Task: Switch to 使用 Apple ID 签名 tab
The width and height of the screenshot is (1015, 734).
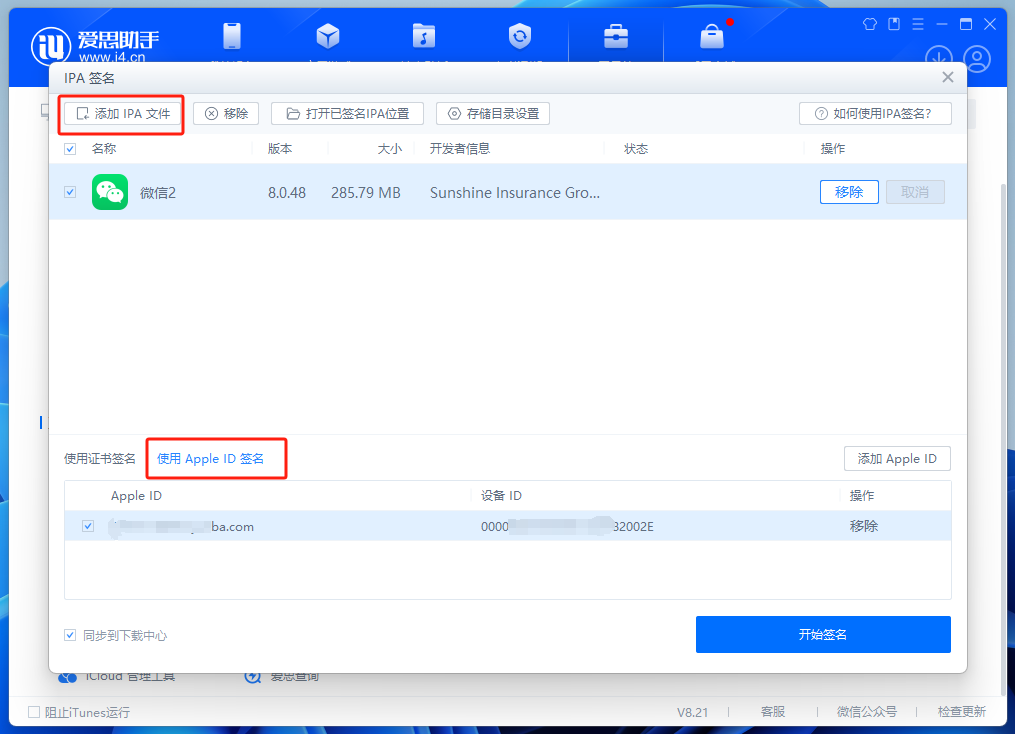Action: click(210, 459)
